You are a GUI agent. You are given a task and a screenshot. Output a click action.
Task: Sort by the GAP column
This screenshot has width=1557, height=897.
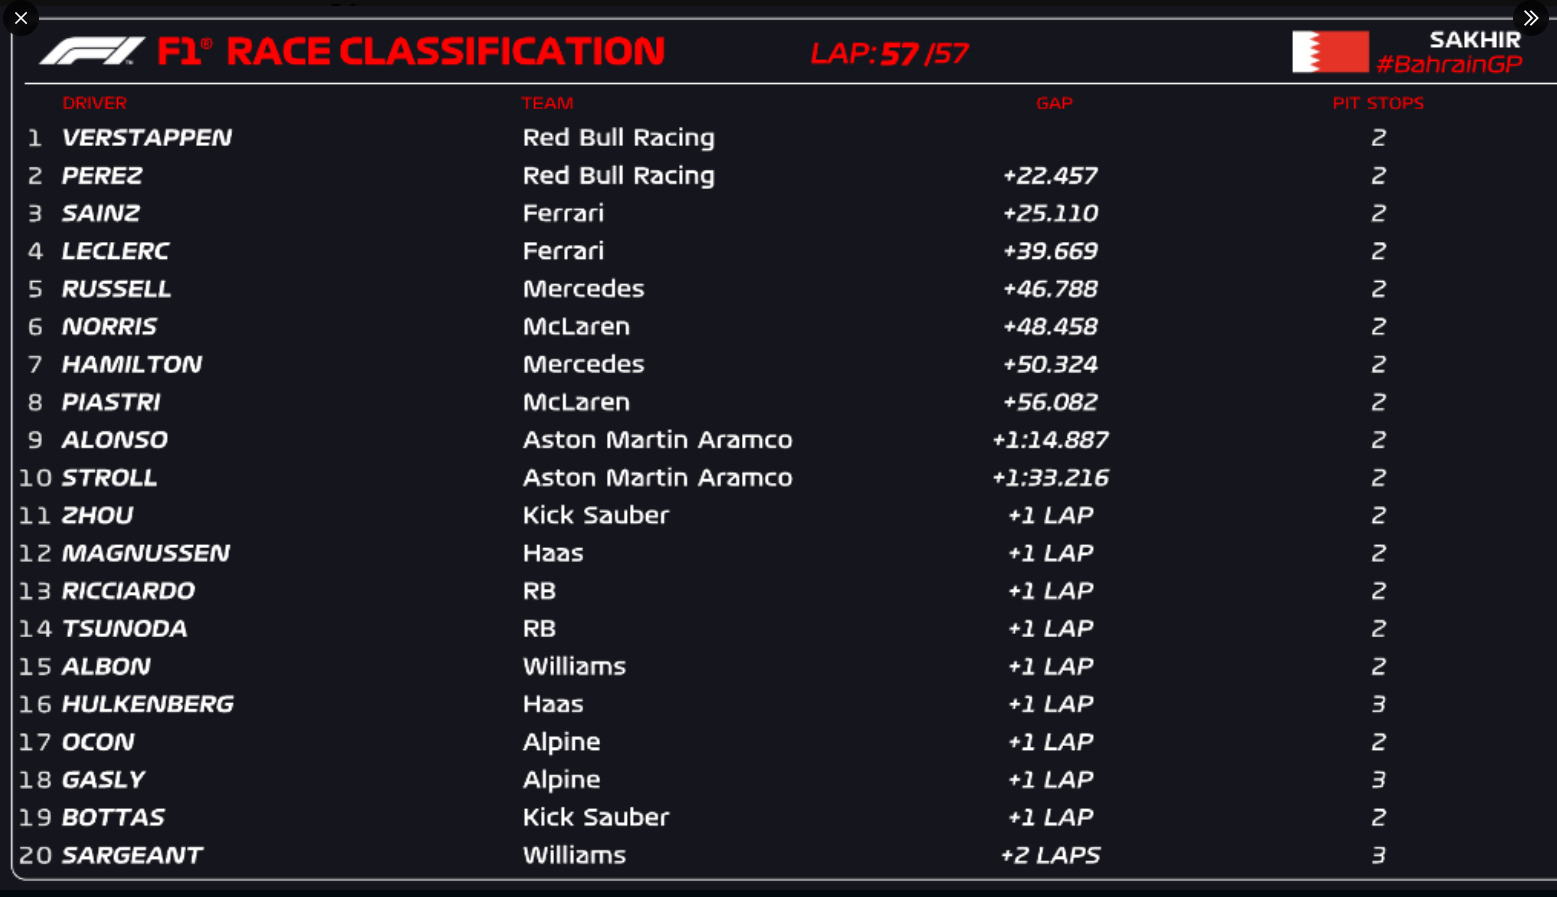(1053, 103)
